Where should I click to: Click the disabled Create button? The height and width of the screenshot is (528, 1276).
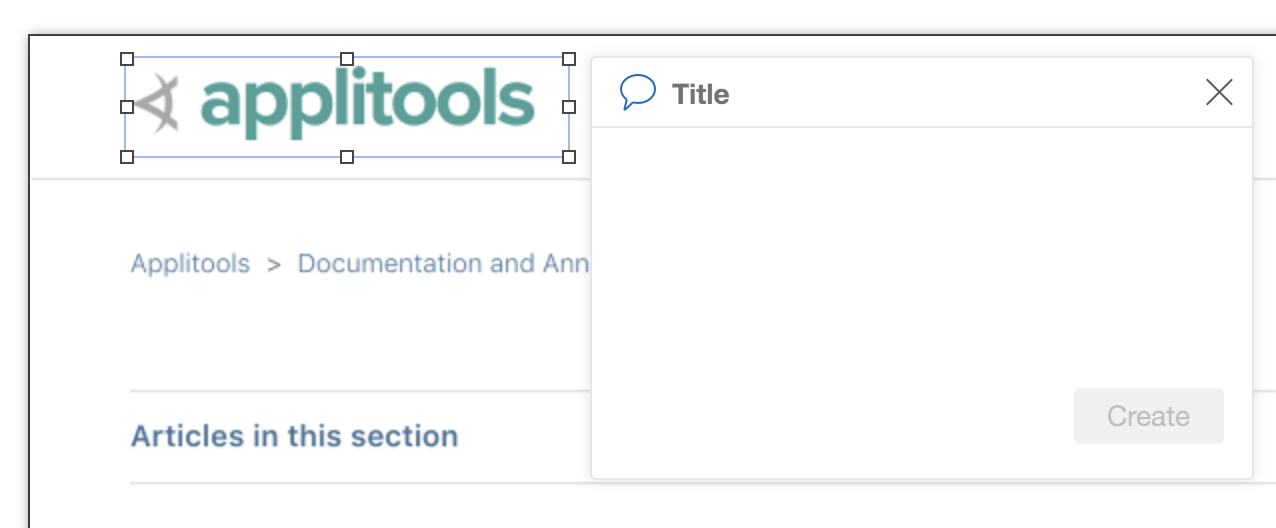pos(1148,416)
